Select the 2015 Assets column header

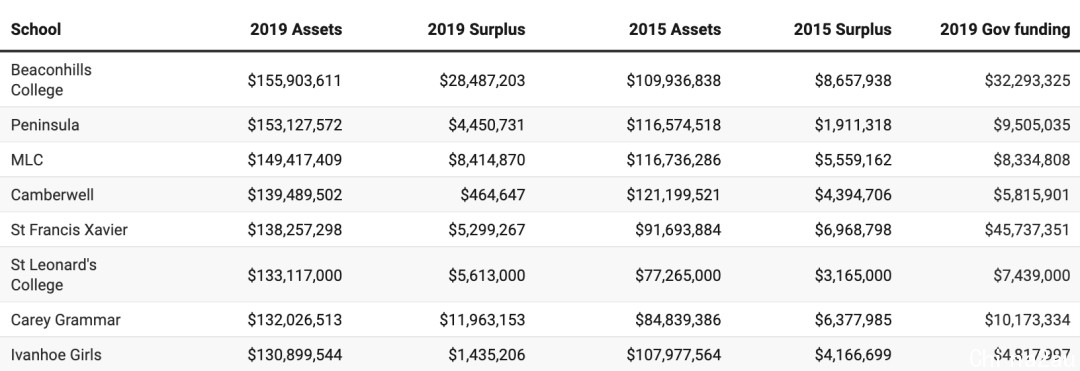[675, 30]
